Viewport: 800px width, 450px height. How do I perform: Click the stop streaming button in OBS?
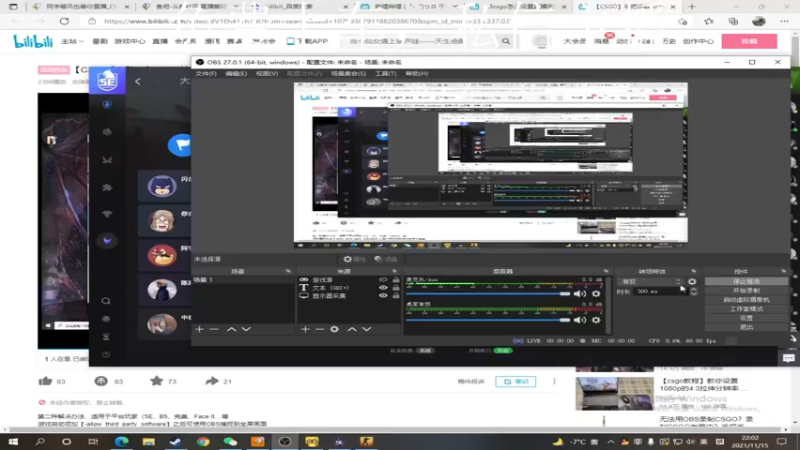coord(746,281)
